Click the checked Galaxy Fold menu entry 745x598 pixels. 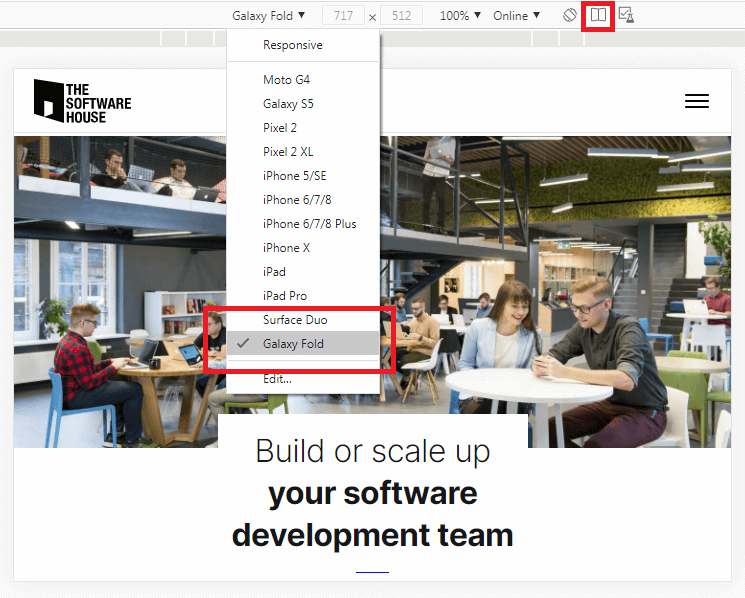[303, 343]
